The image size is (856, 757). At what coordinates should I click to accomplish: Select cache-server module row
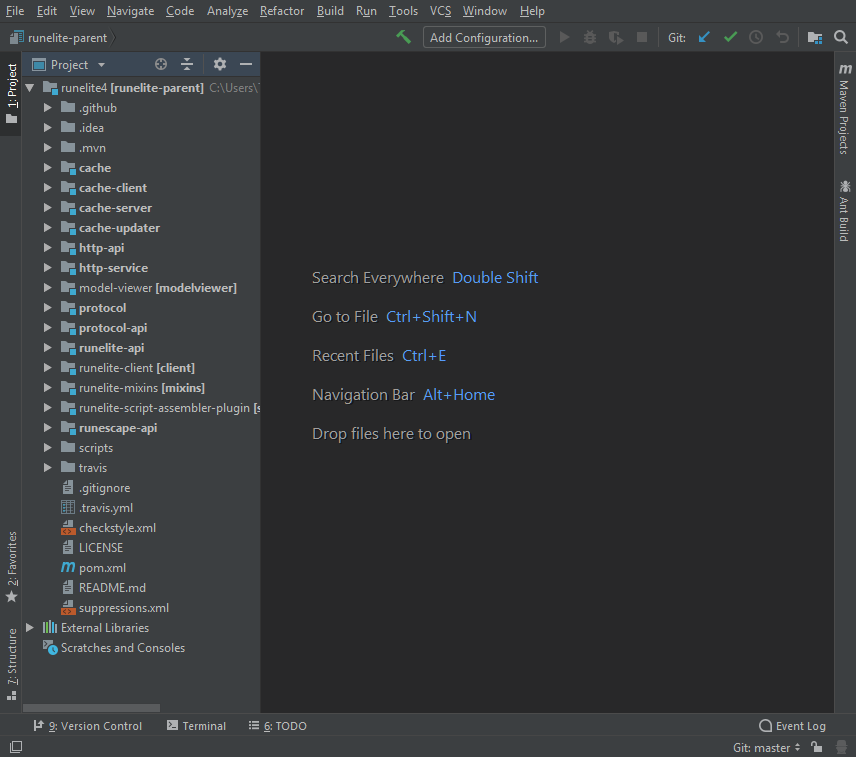tap(141, 208)
